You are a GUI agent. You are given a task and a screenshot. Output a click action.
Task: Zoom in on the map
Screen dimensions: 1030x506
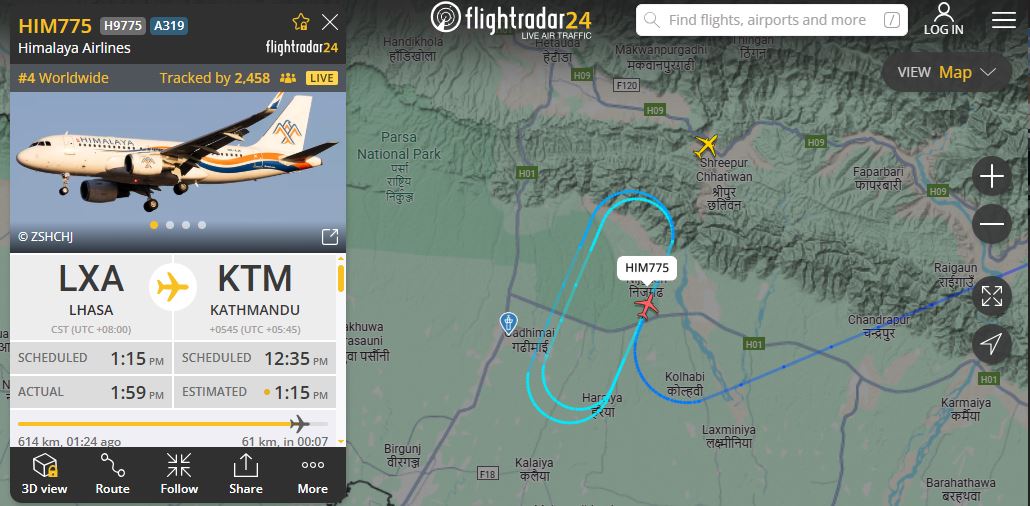(991, 177)
